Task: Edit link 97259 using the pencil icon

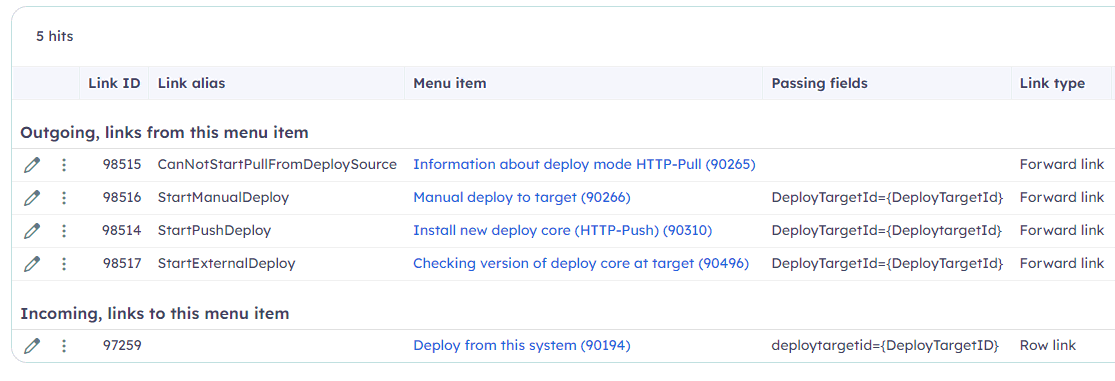Action: [31, 346]
